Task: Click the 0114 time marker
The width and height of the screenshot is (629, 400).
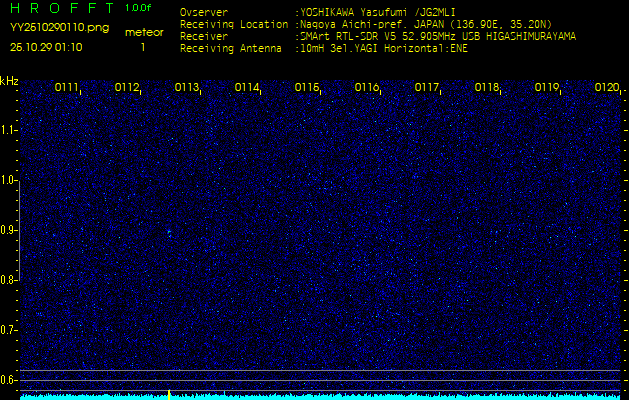Action: pyautogui.click(x=246, y=87)
